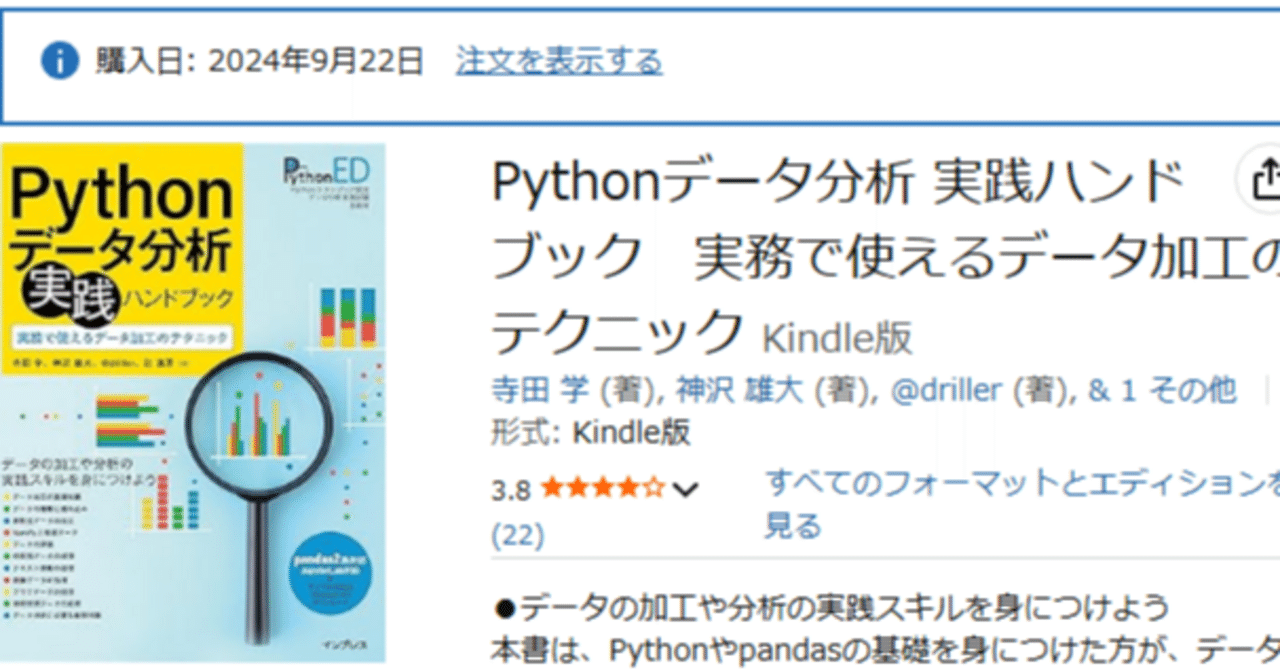The width and height of the screenshot is (1280, 670).
Task: Click the empty fifth rating star
Action: coord(654,487)
